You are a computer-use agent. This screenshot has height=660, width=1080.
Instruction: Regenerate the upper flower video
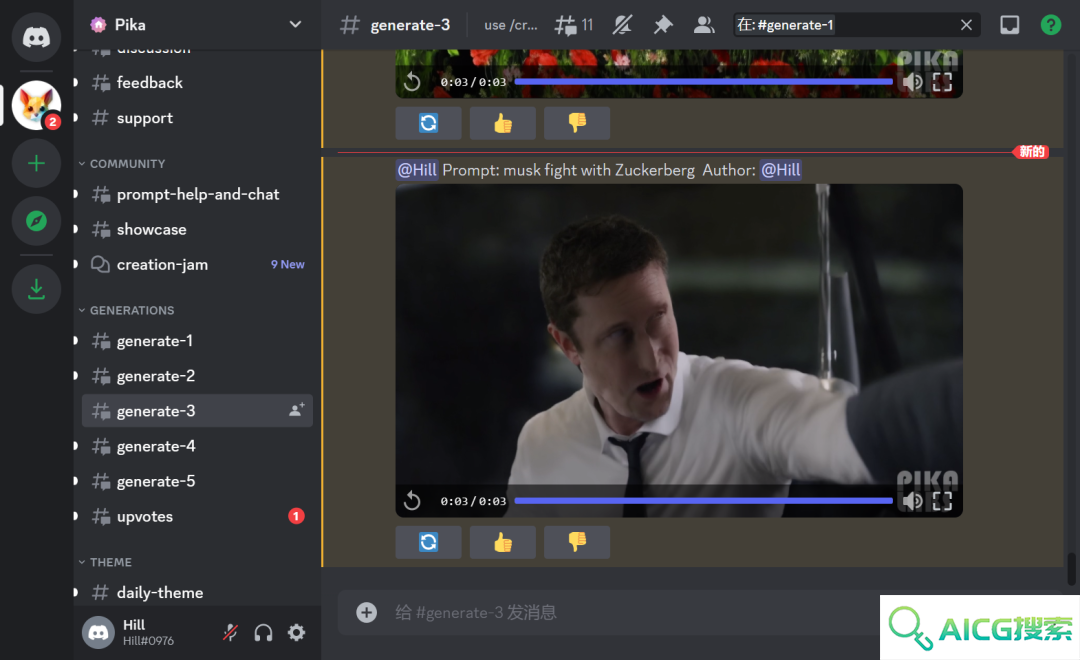click(x=428, y=123)
